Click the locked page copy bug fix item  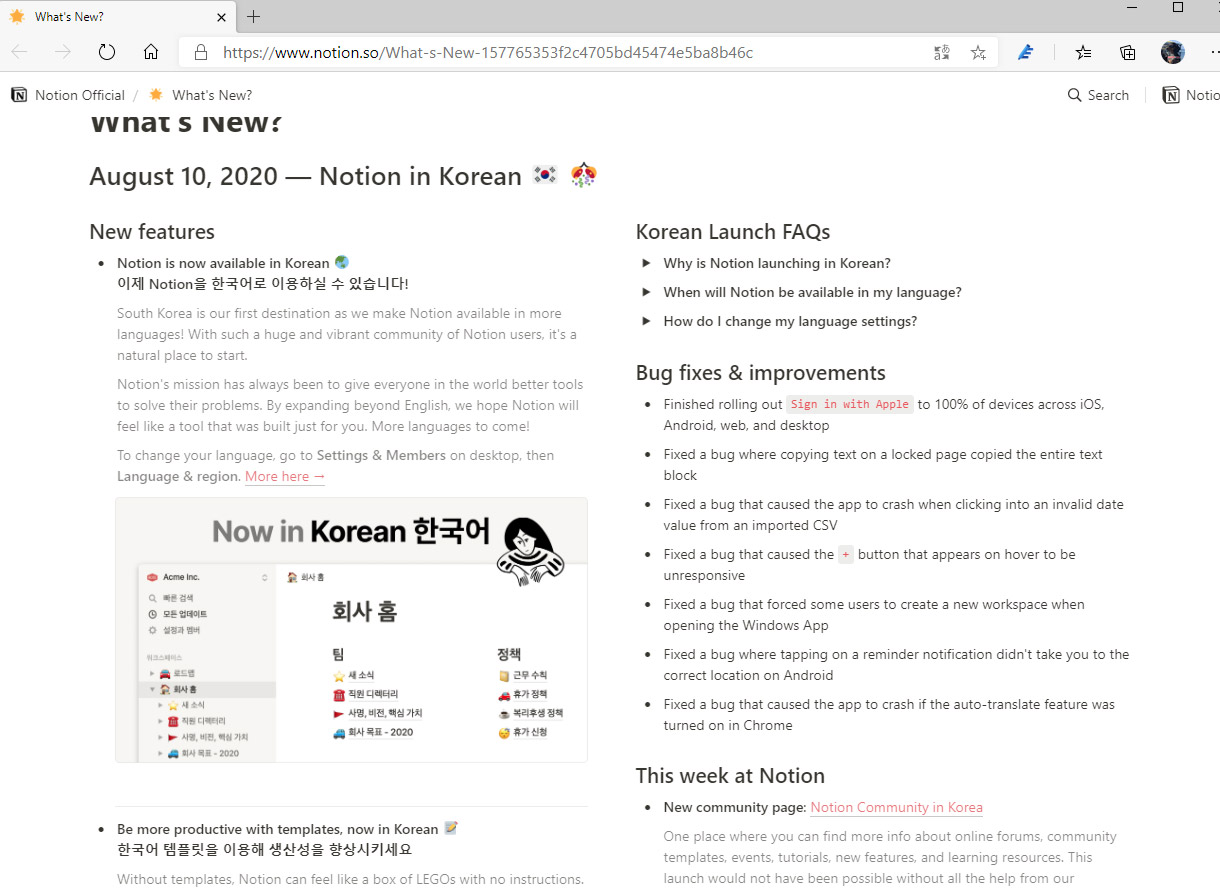(883, 465)
